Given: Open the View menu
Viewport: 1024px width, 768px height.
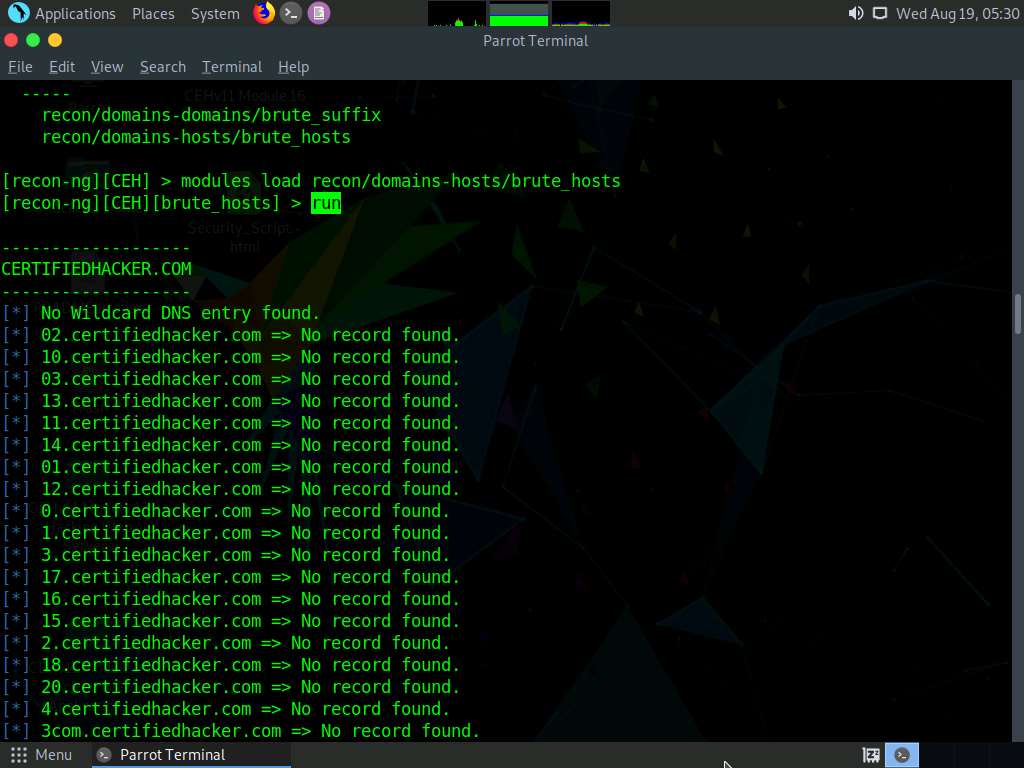Looking at the screenshot, I should point(107,67).
